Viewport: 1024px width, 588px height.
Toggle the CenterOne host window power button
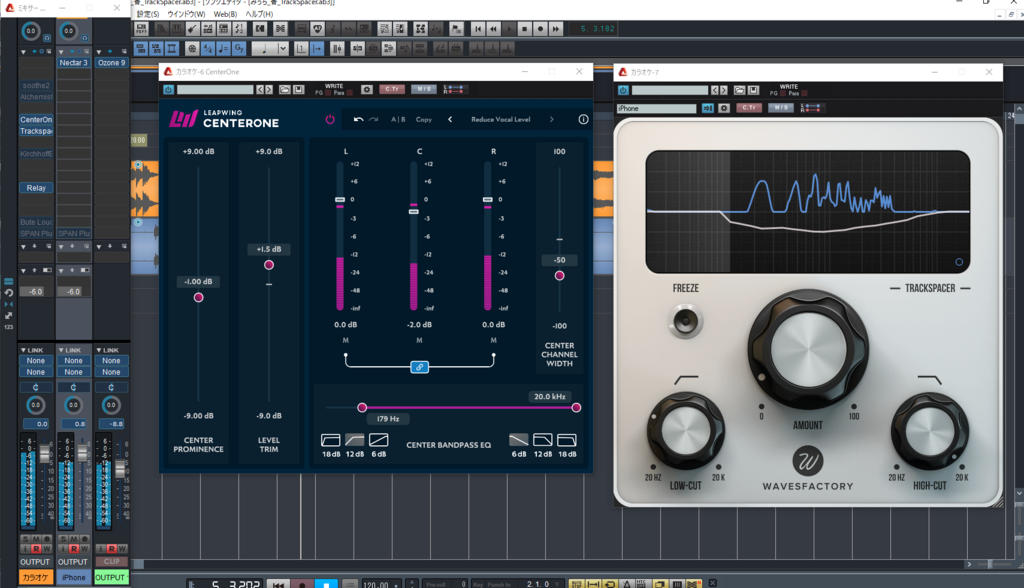pos(168,90)
